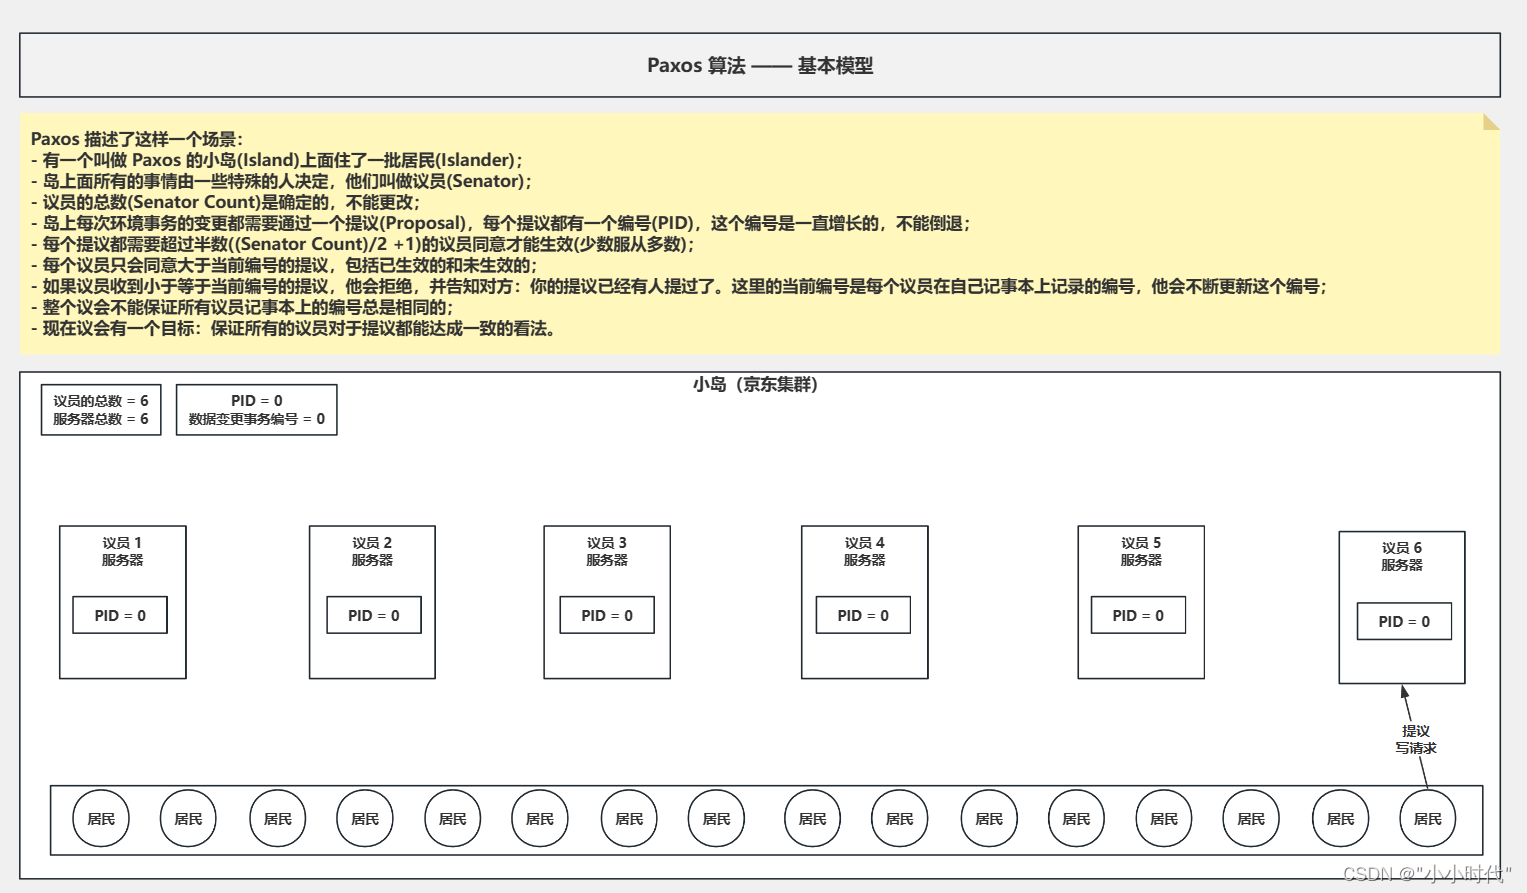Click 'PID = 0' in the top info box
The height and width of the screenshot is (893, 1527).
coord(257,401)
